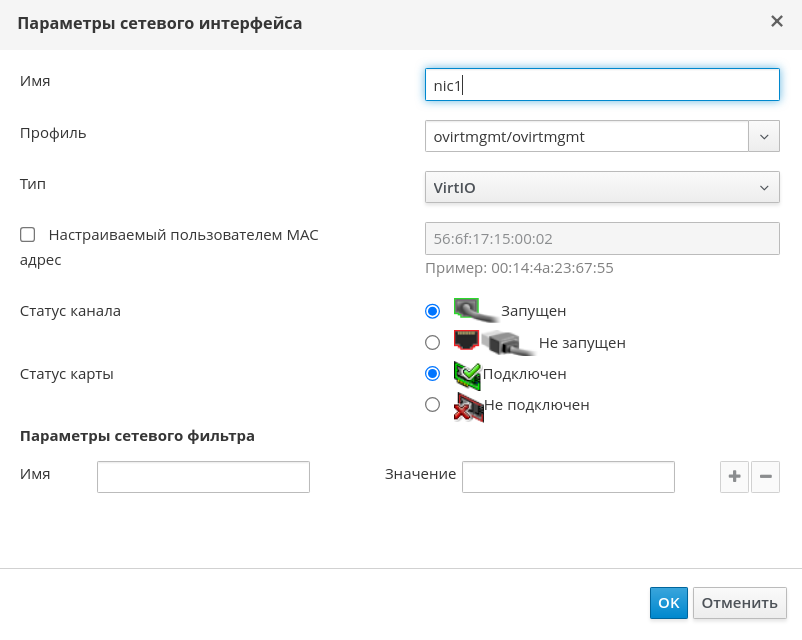
Task: Select the Не подключен radio button
Action: (x=432, y=405)
